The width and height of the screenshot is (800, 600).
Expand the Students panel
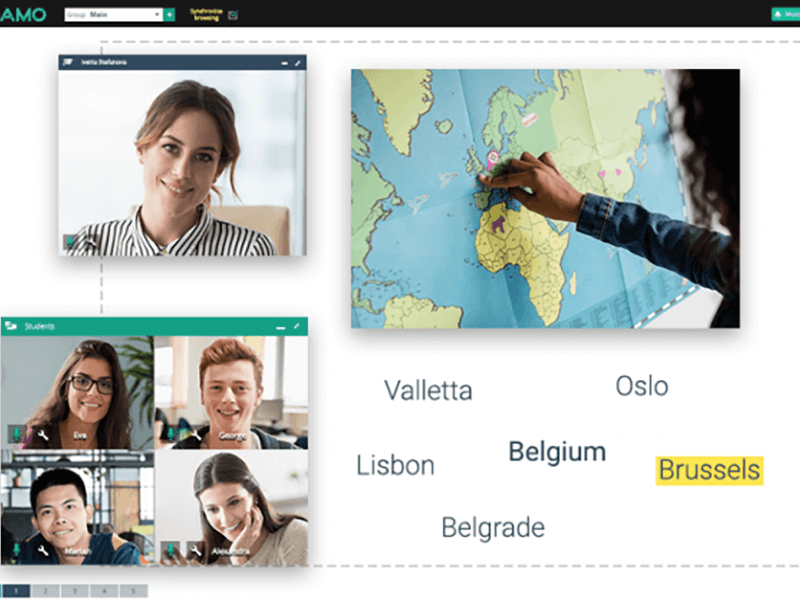pos(297,326)
